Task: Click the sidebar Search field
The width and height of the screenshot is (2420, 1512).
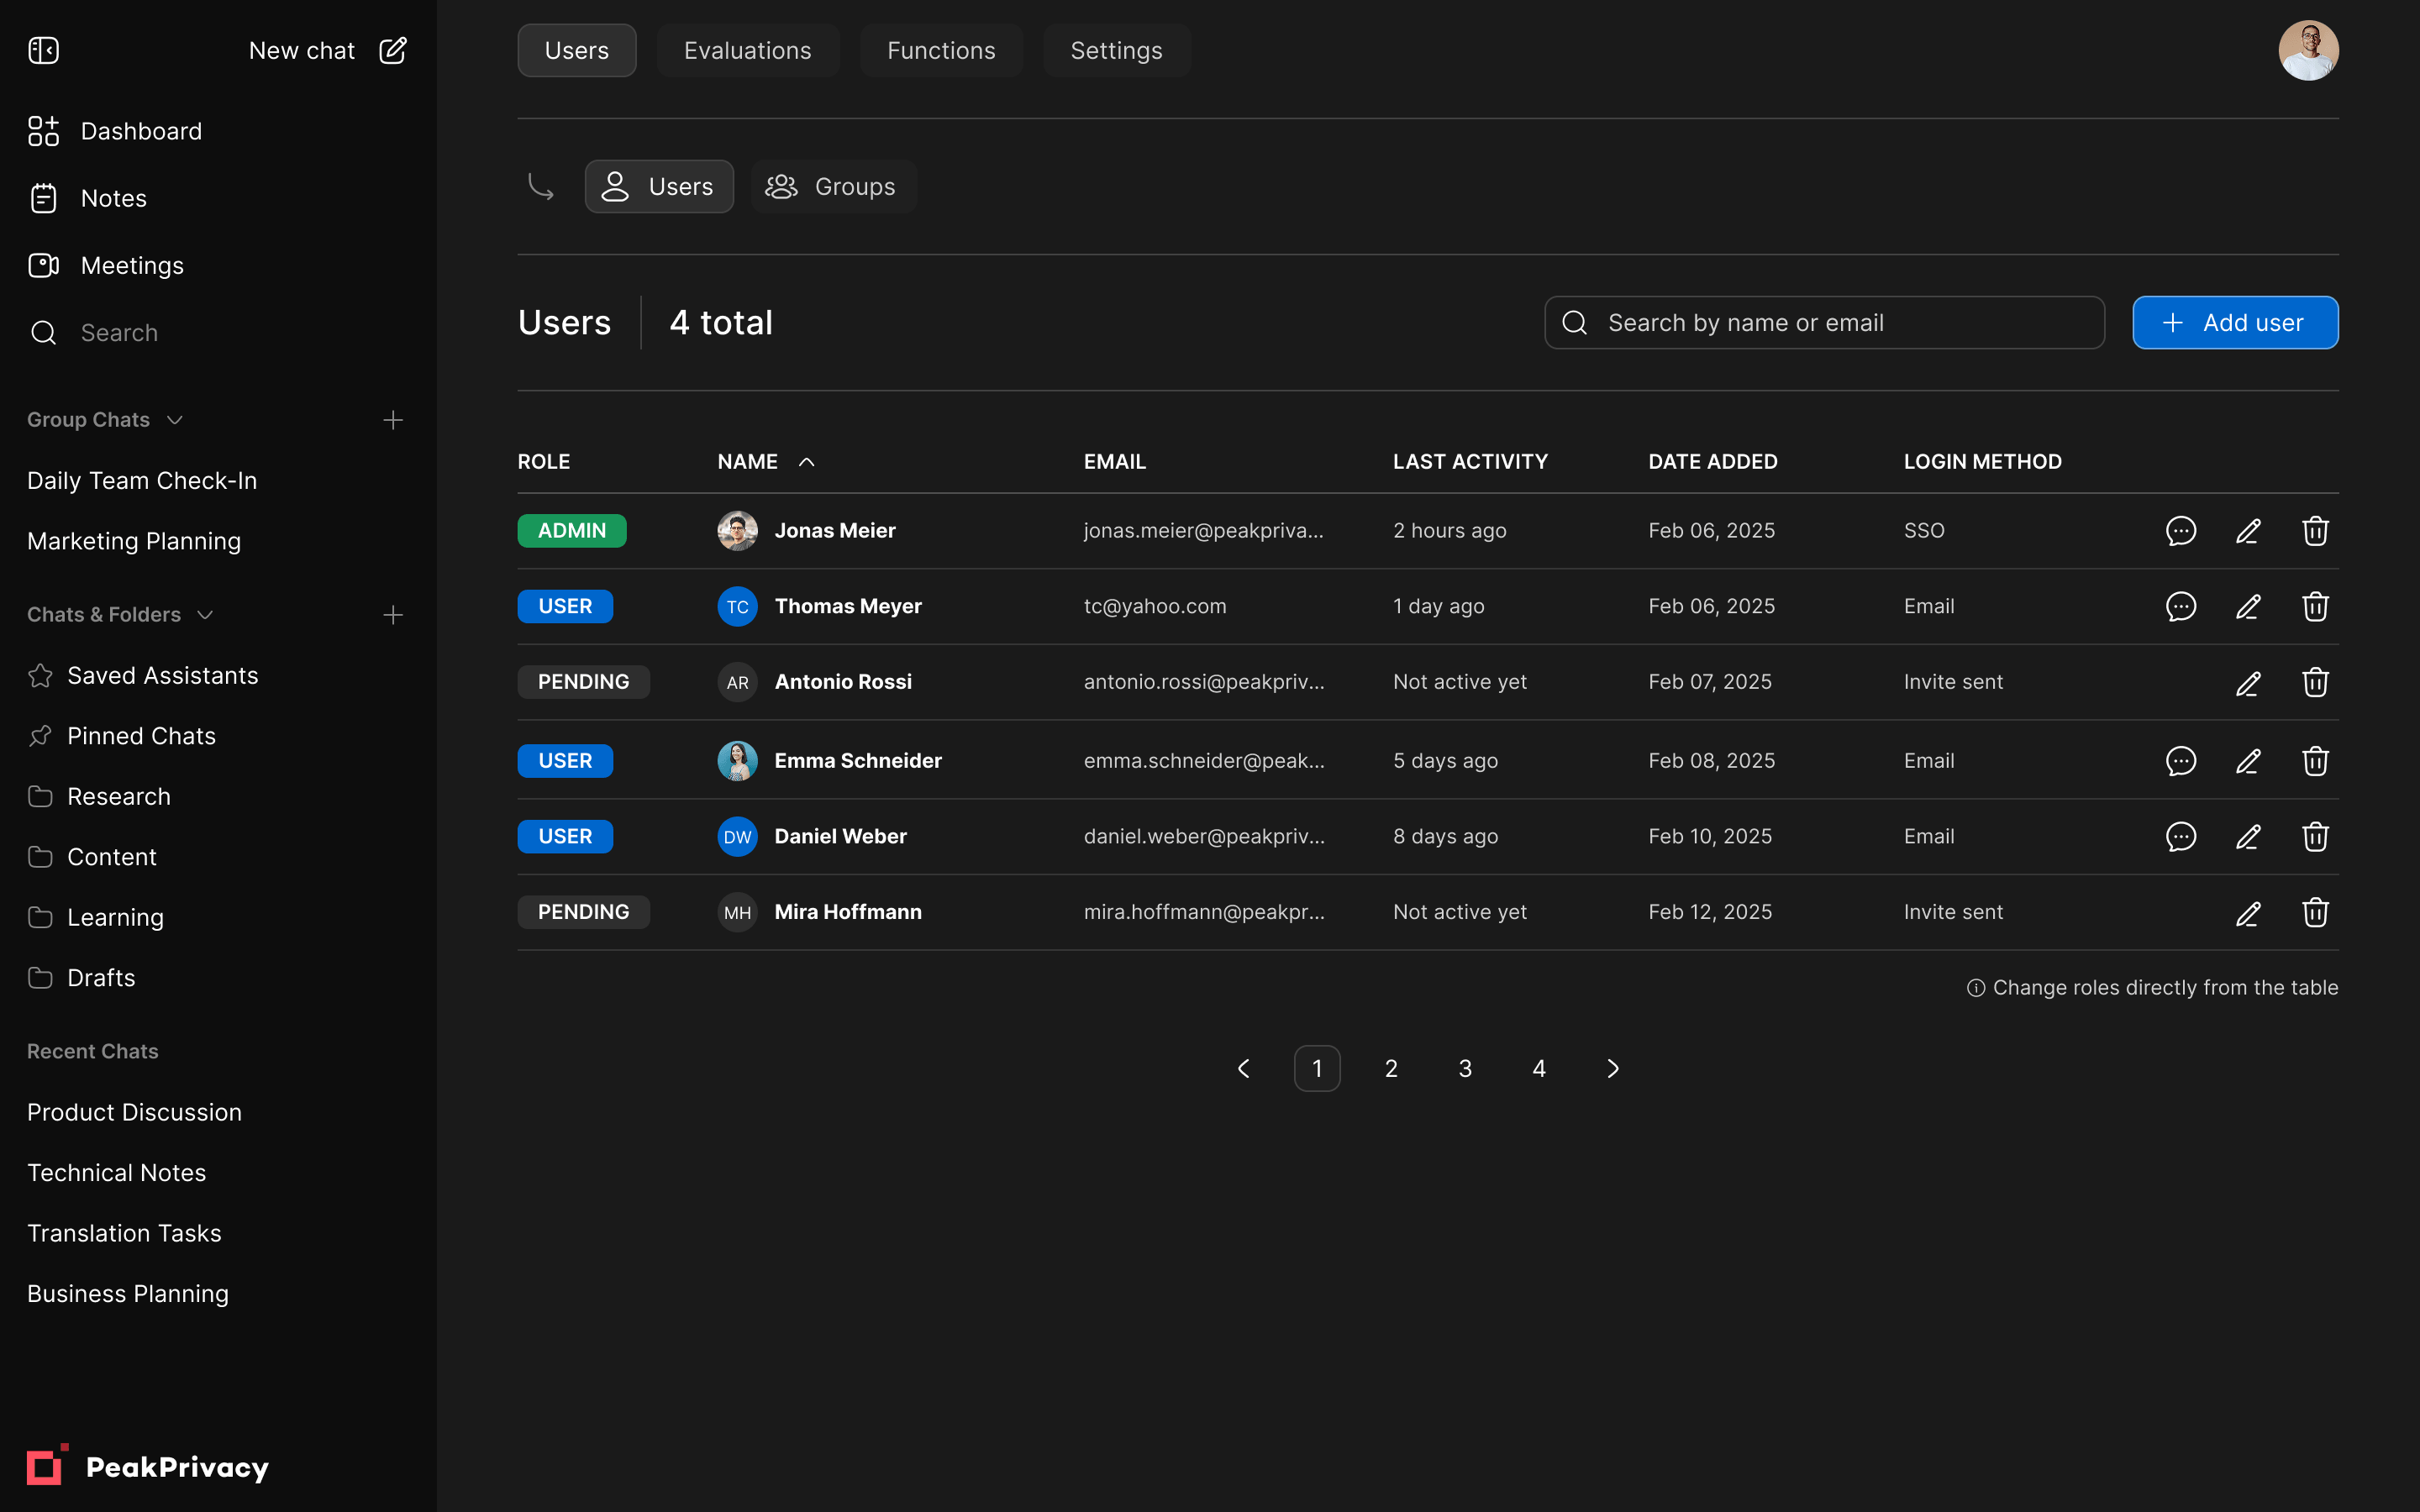Action: coord(93,332)
